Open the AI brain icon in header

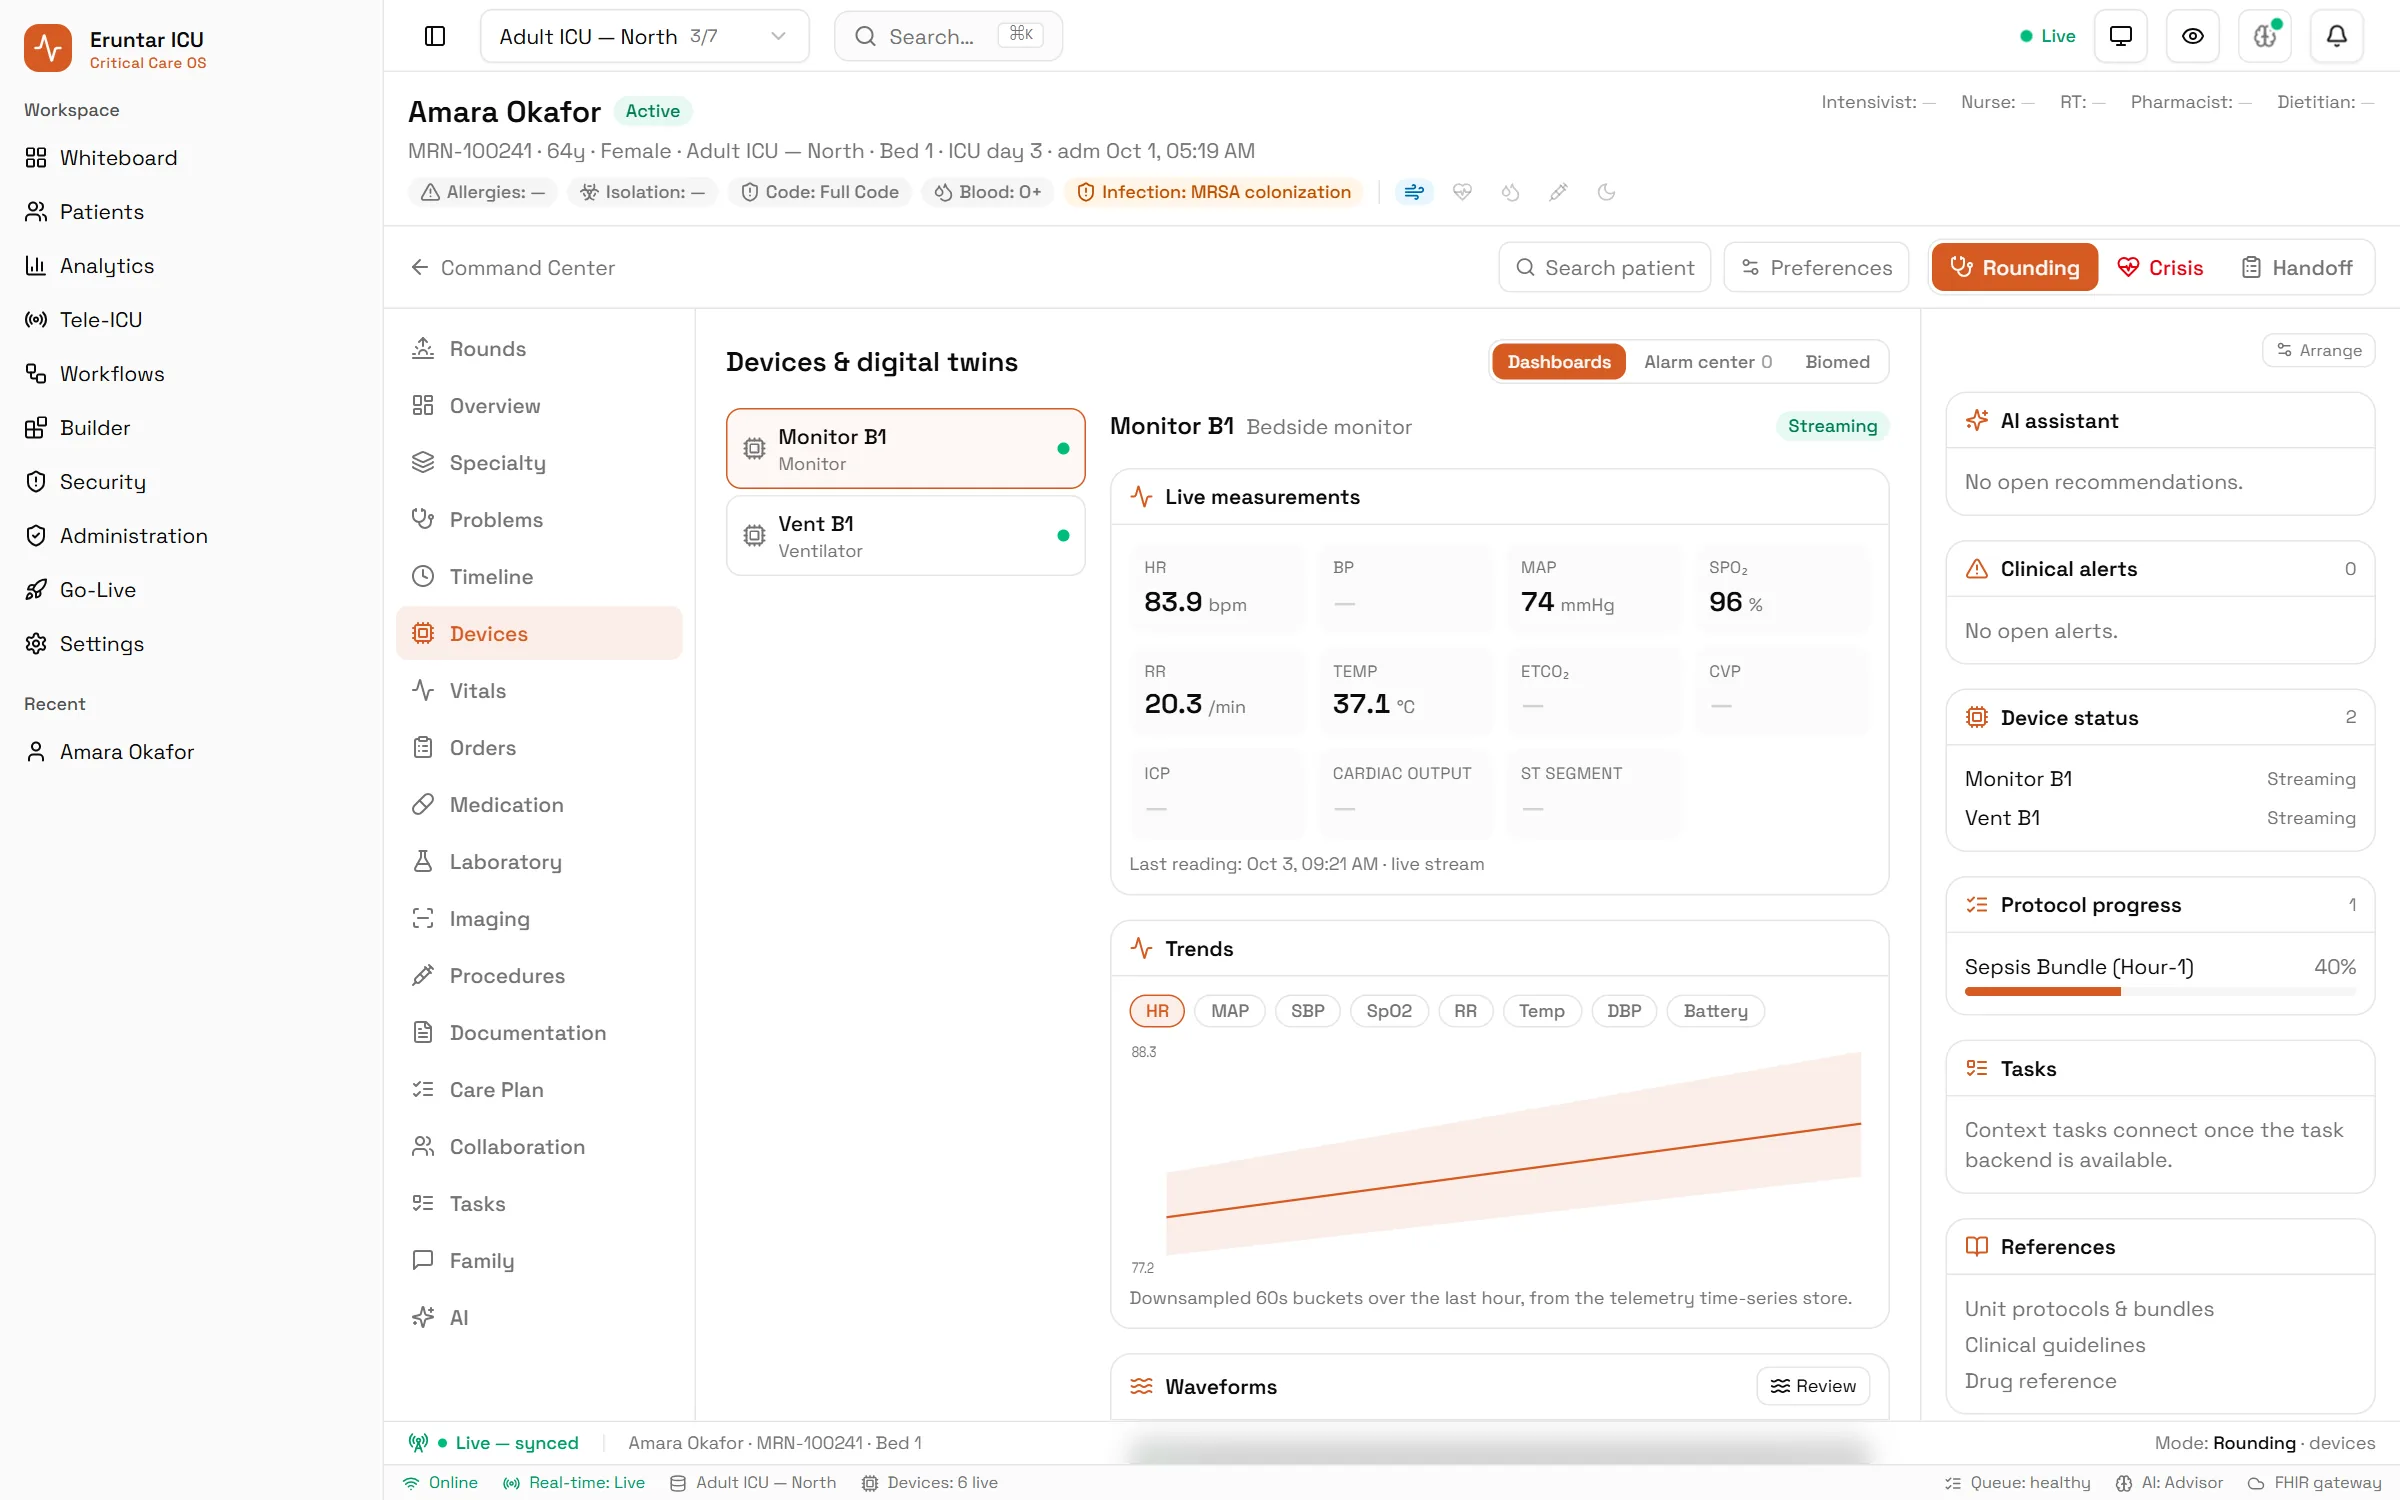(x=2264, y=36)
